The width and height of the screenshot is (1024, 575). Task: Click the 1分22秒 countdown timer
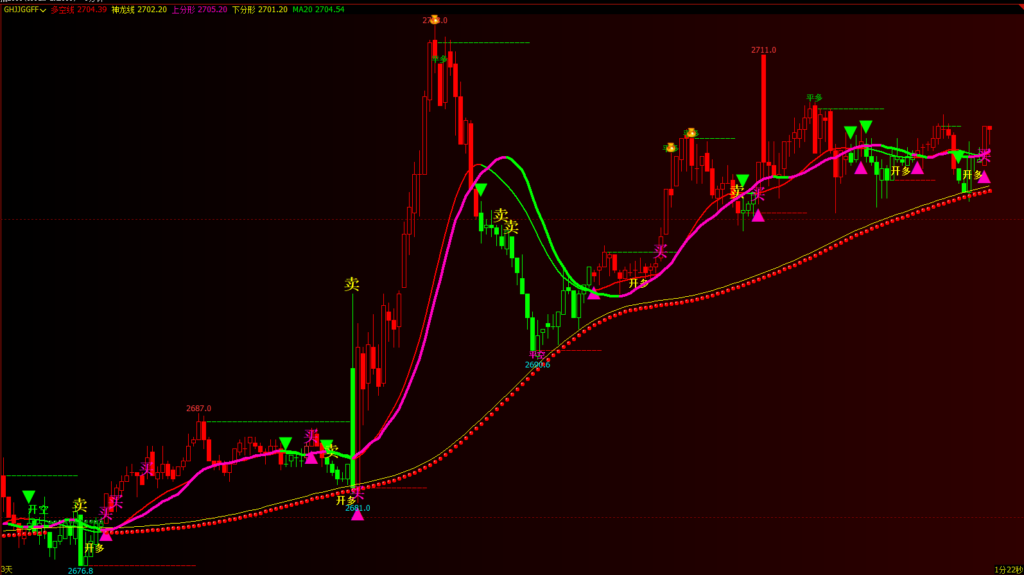pyautogui.click(x=1008, y=569)
